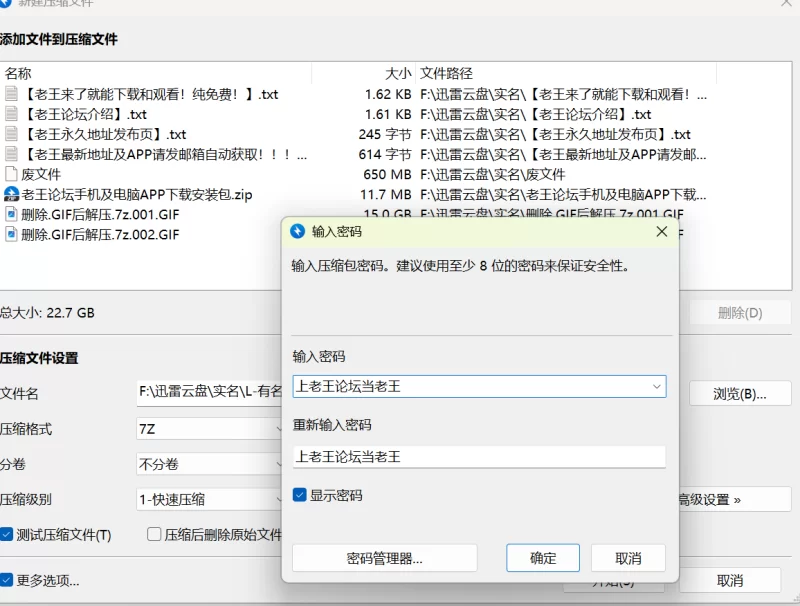Click the 删除(D) button
The width and height of the screenshot is (800, 606).
coord(740,313)
